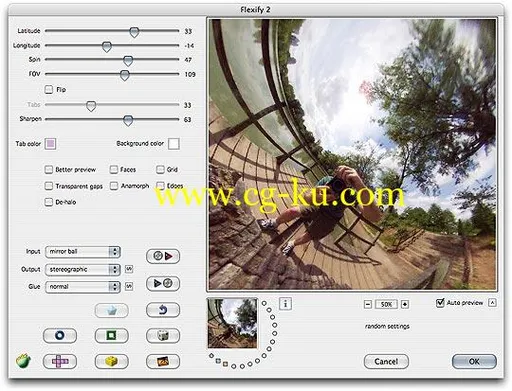Enable the De-halo checkbox

pyautogui.click(x=49, y=202)
